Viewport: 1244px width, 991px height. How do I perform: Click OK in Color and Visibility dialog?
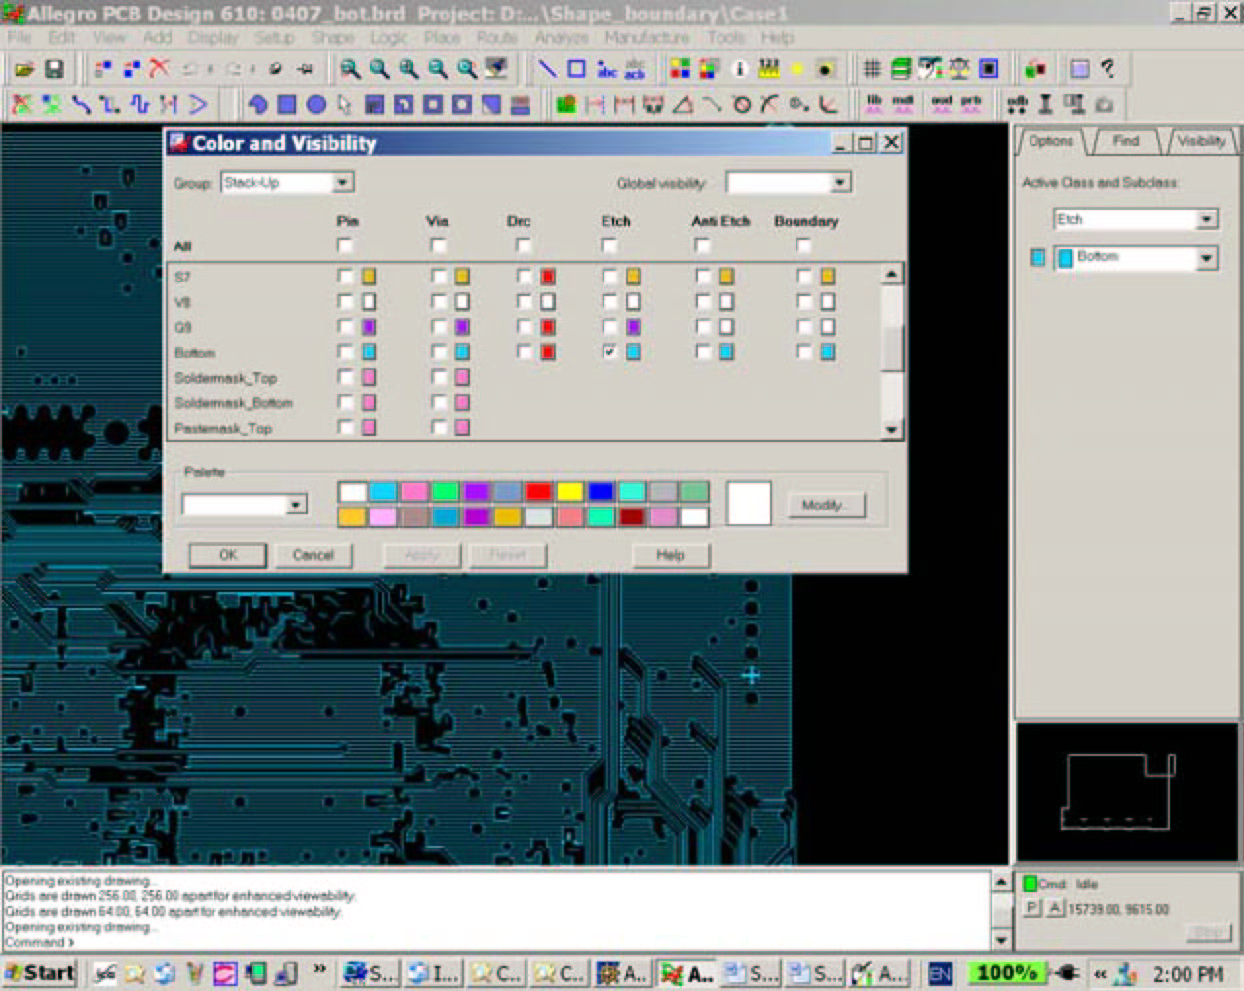pos(228,555)
